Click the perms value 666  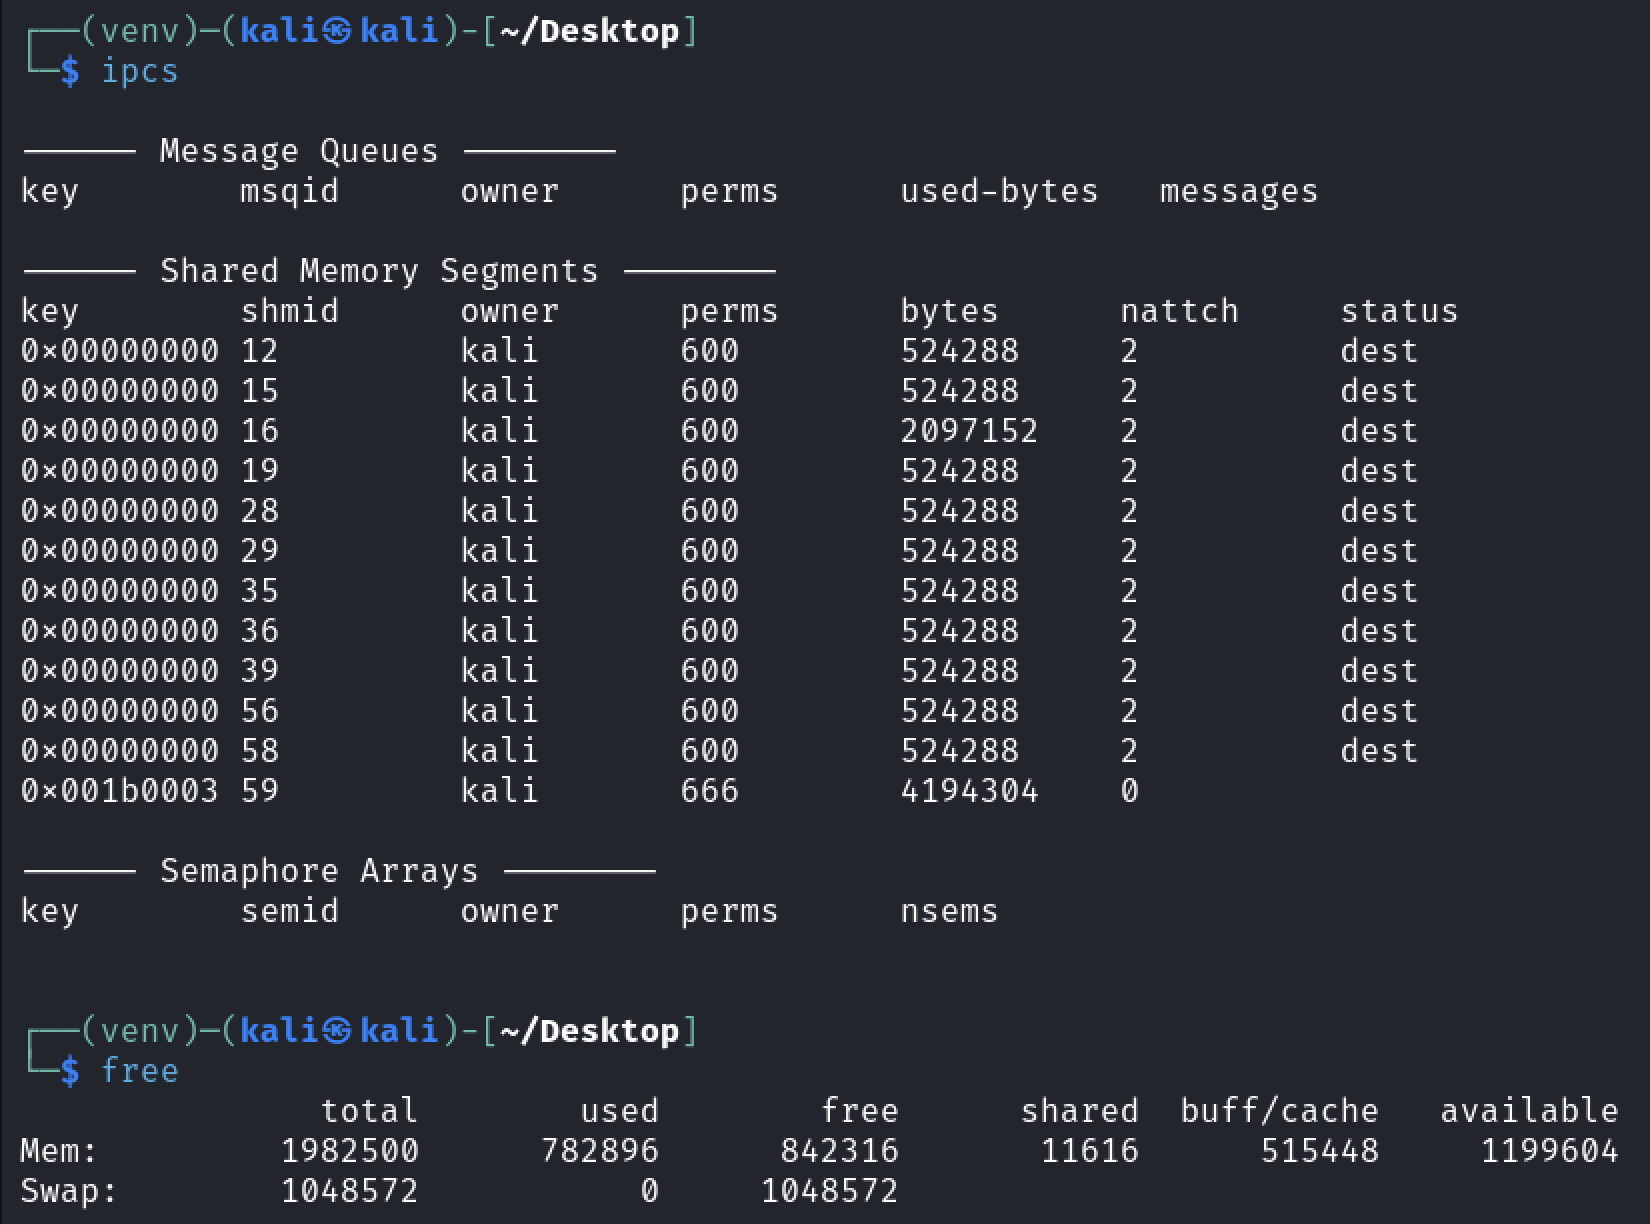[x=710, y=791]
